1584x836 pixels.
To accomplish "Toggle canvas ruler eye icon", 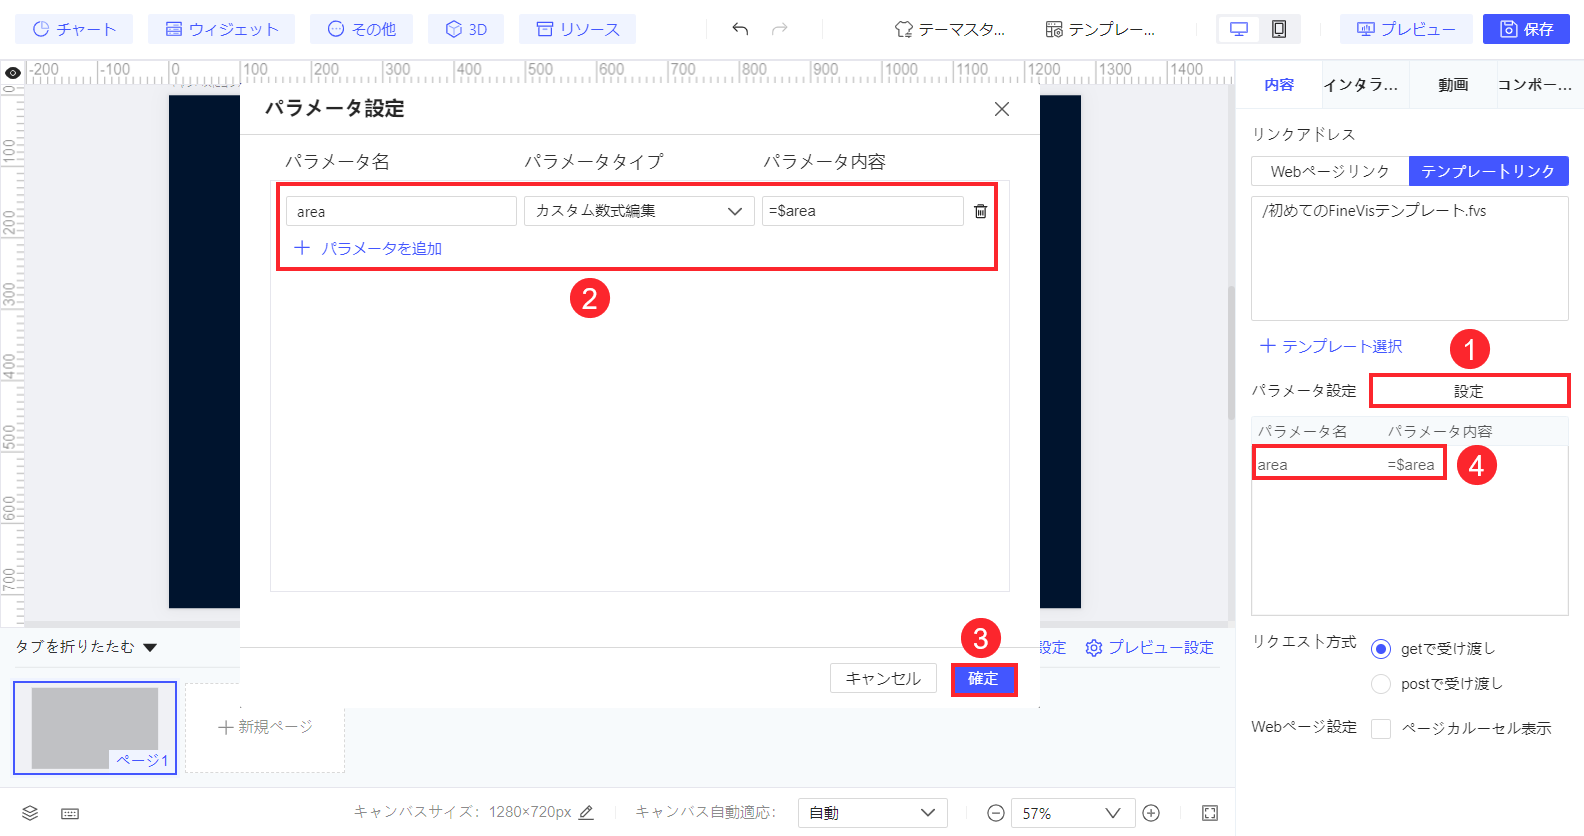I will pos(13,73).
